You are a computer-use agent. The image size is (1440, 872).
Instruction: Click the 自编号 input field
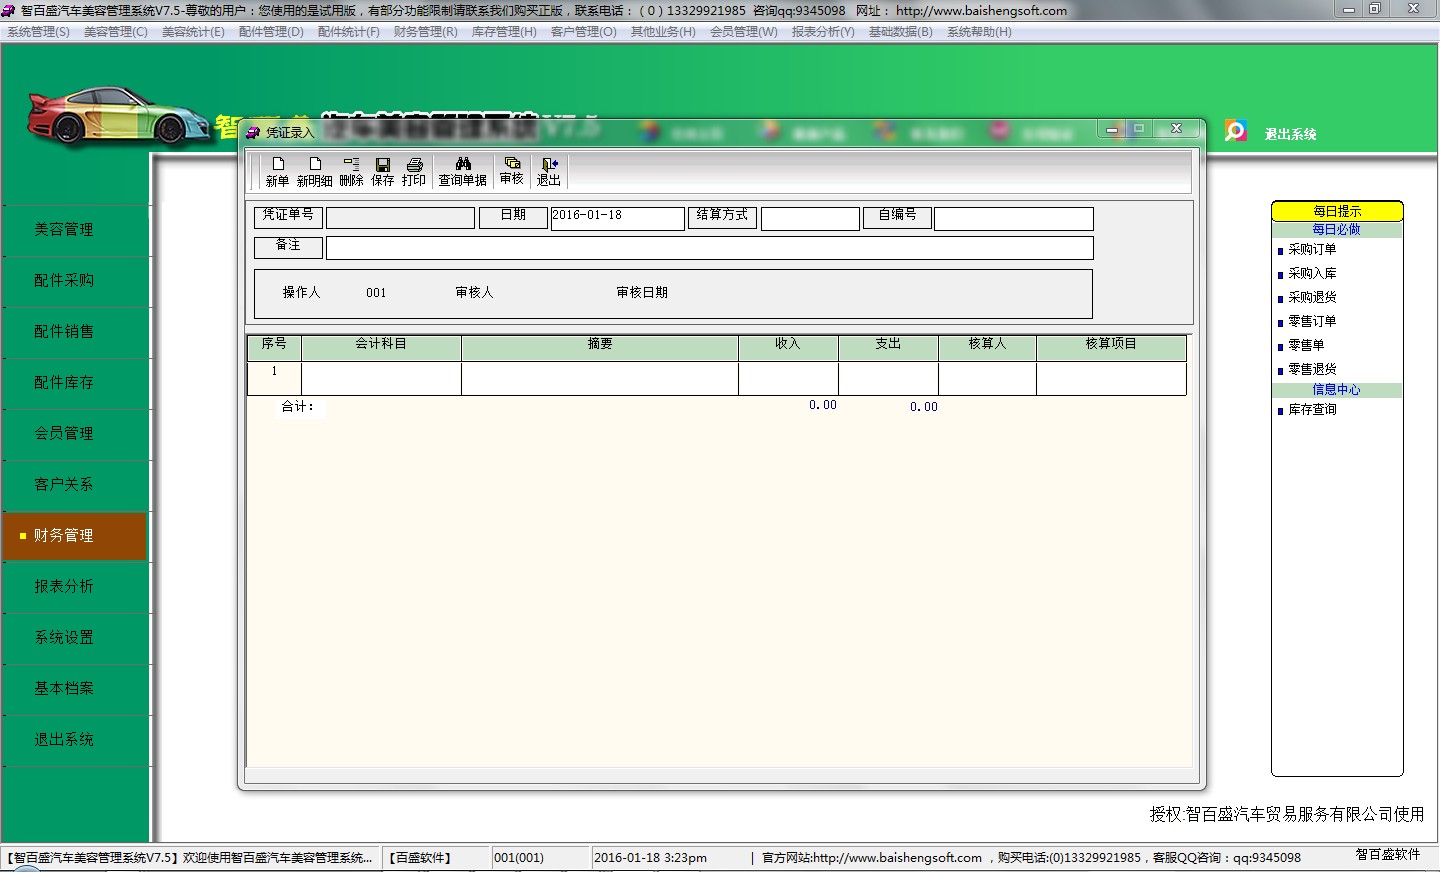click(x=1013, y=218)
